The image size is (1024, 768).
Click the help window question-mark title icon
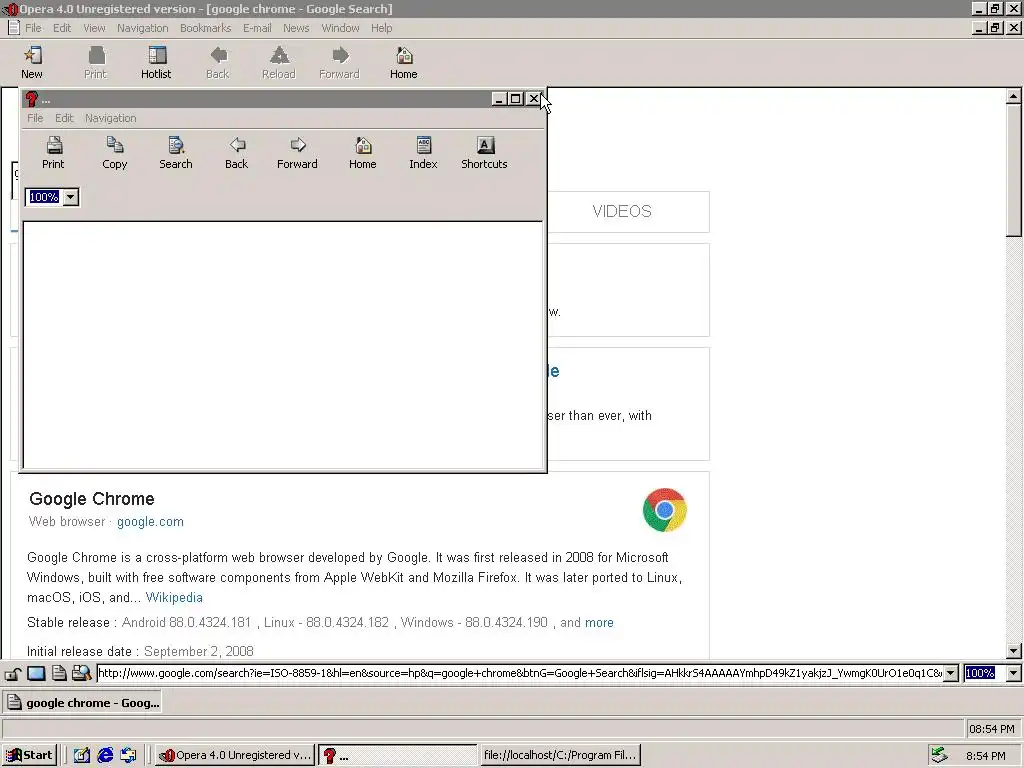pos(31,99)
